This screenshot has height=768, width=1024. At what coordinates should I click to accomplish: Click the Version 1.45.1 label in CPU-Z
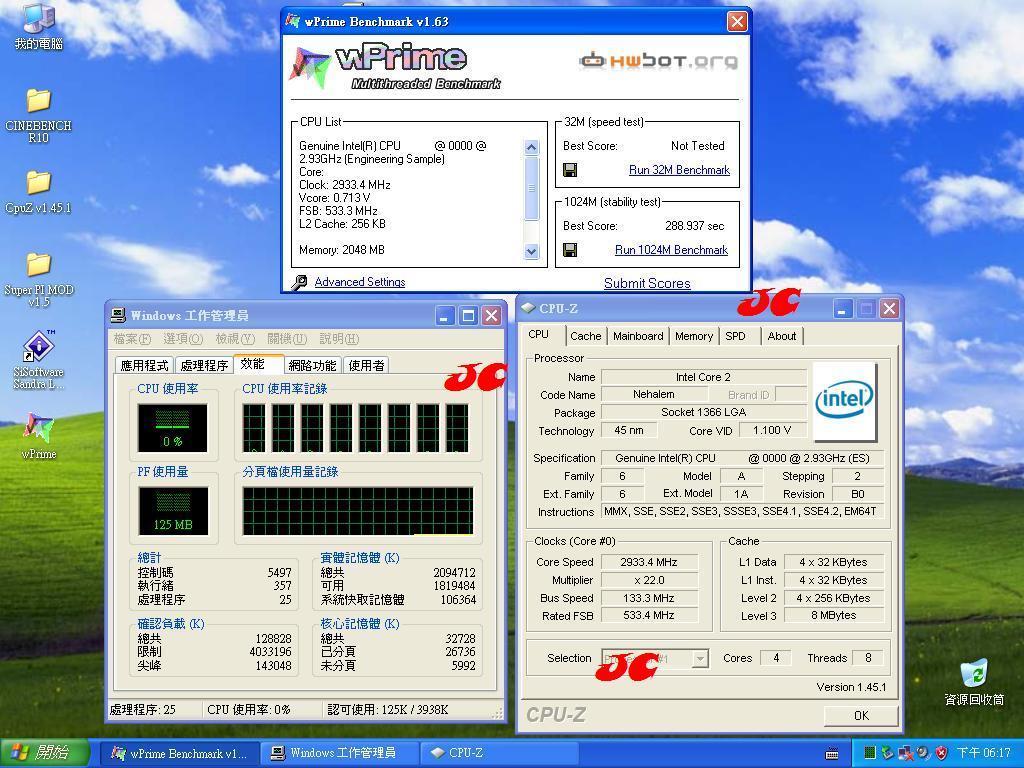pyautogui.click(x=851, y=687)
